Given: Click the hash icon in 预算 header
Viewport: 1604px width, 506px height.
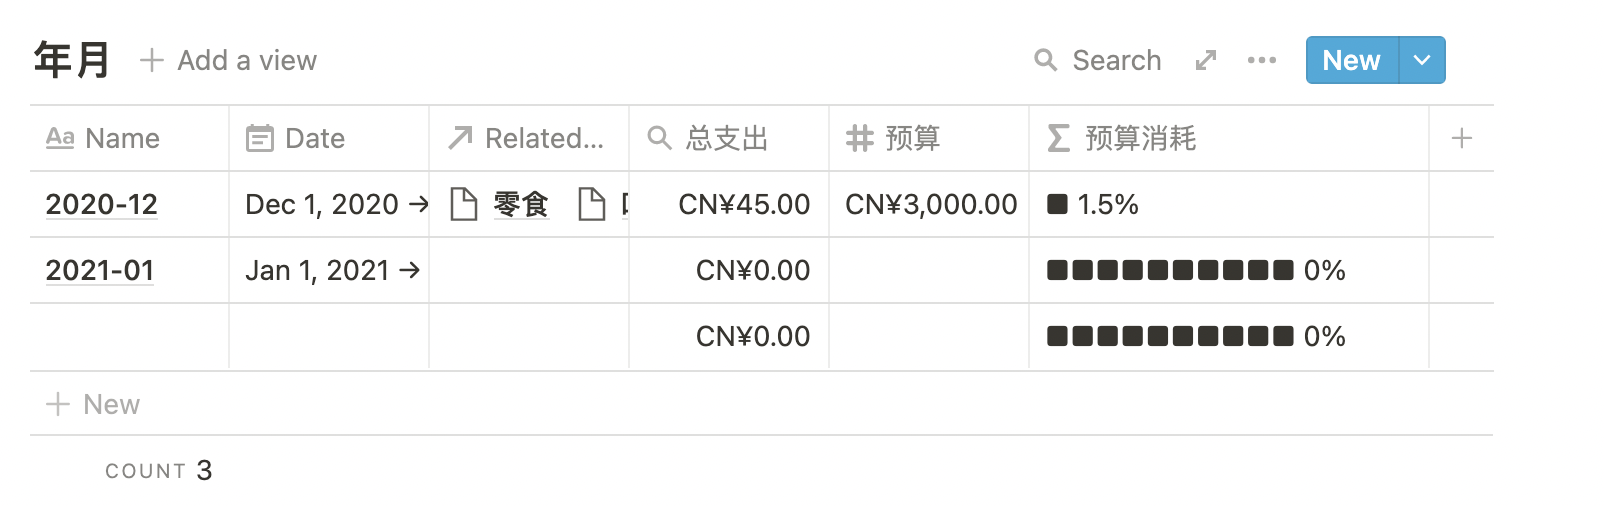Looking at the screenshot, I should 859,138.
